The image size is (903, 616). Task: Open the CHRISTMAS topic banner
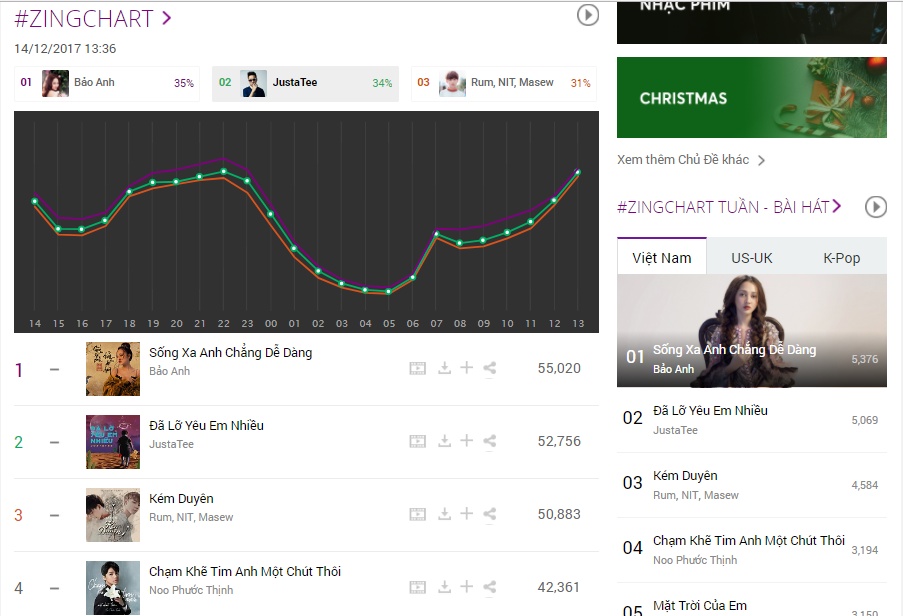(x=752, y=97)
